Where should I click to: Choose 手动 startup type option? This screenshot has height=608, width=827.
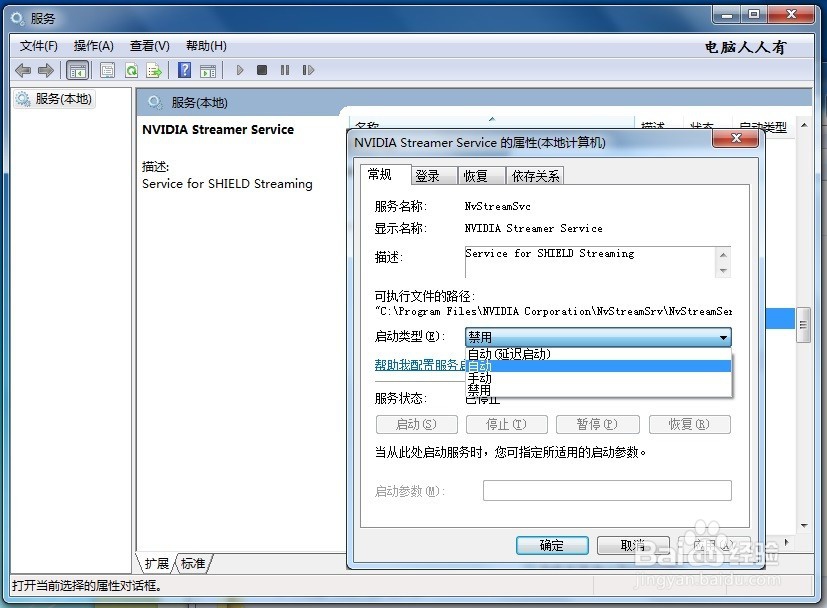click(x=599, y=378)
